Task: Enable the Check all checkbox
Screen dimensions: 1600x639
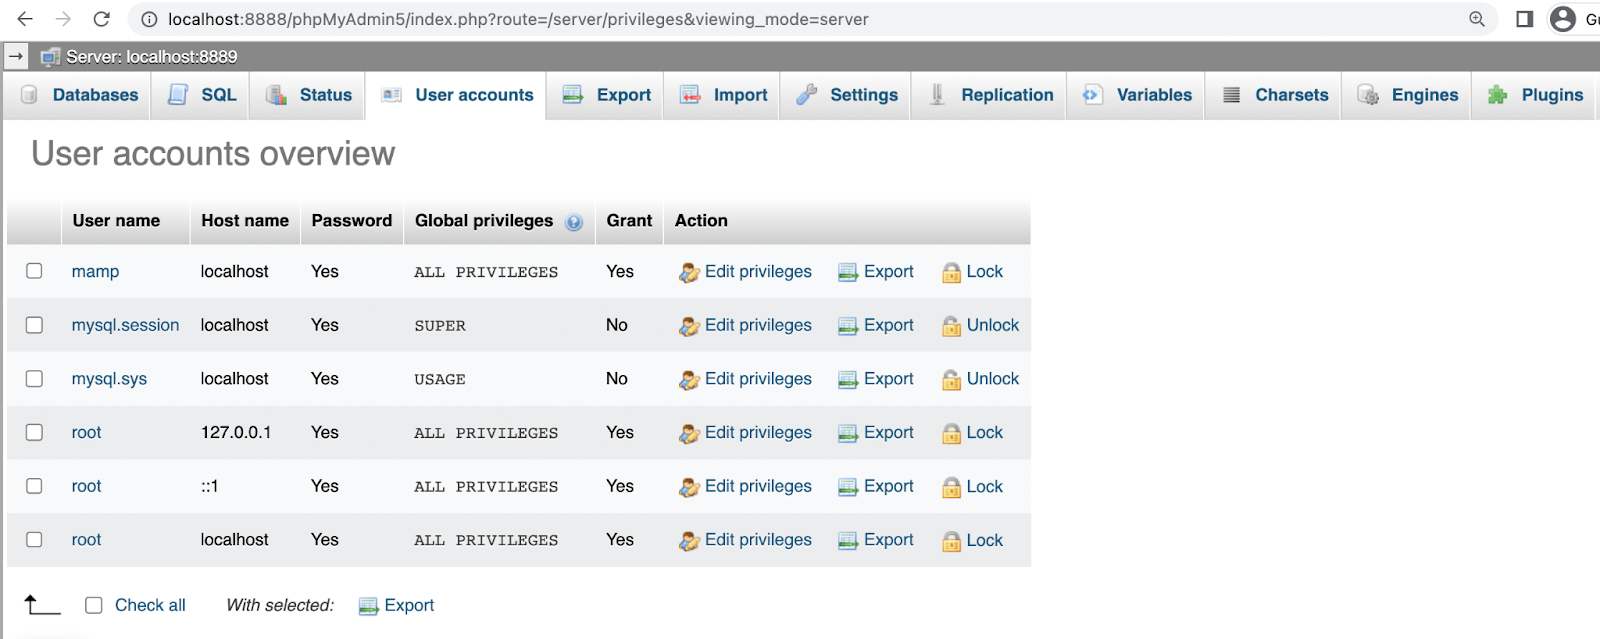Action: coord(94,605)
